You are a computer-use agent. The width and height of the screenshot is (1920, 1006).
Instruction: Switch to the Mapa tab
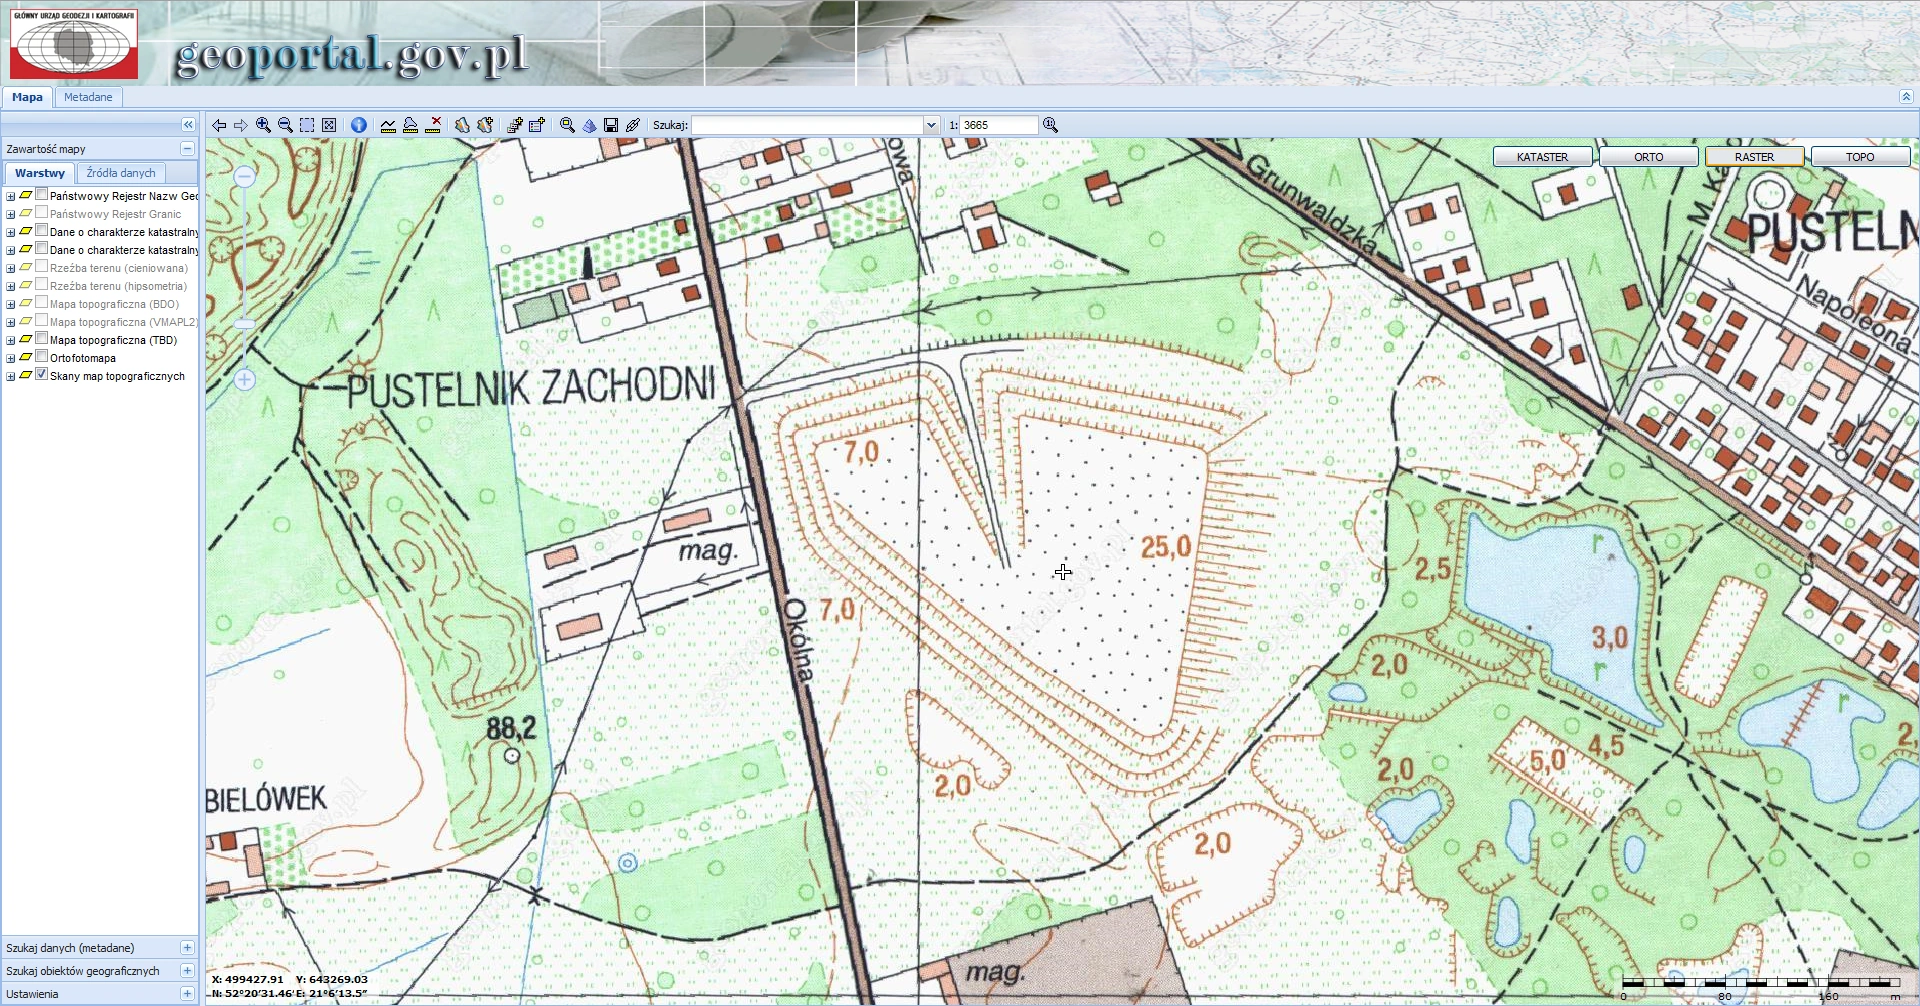click(27, 97)
